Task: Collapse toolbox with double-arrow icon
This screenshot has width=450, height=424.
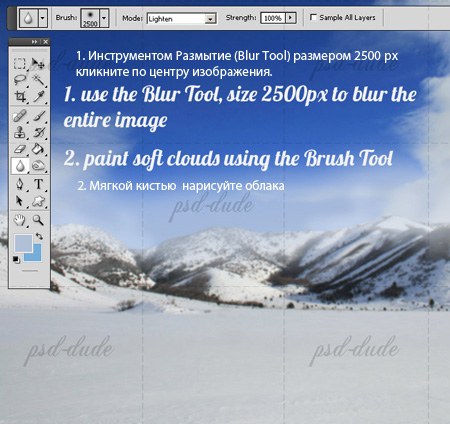Action: (x=34, y=42)
